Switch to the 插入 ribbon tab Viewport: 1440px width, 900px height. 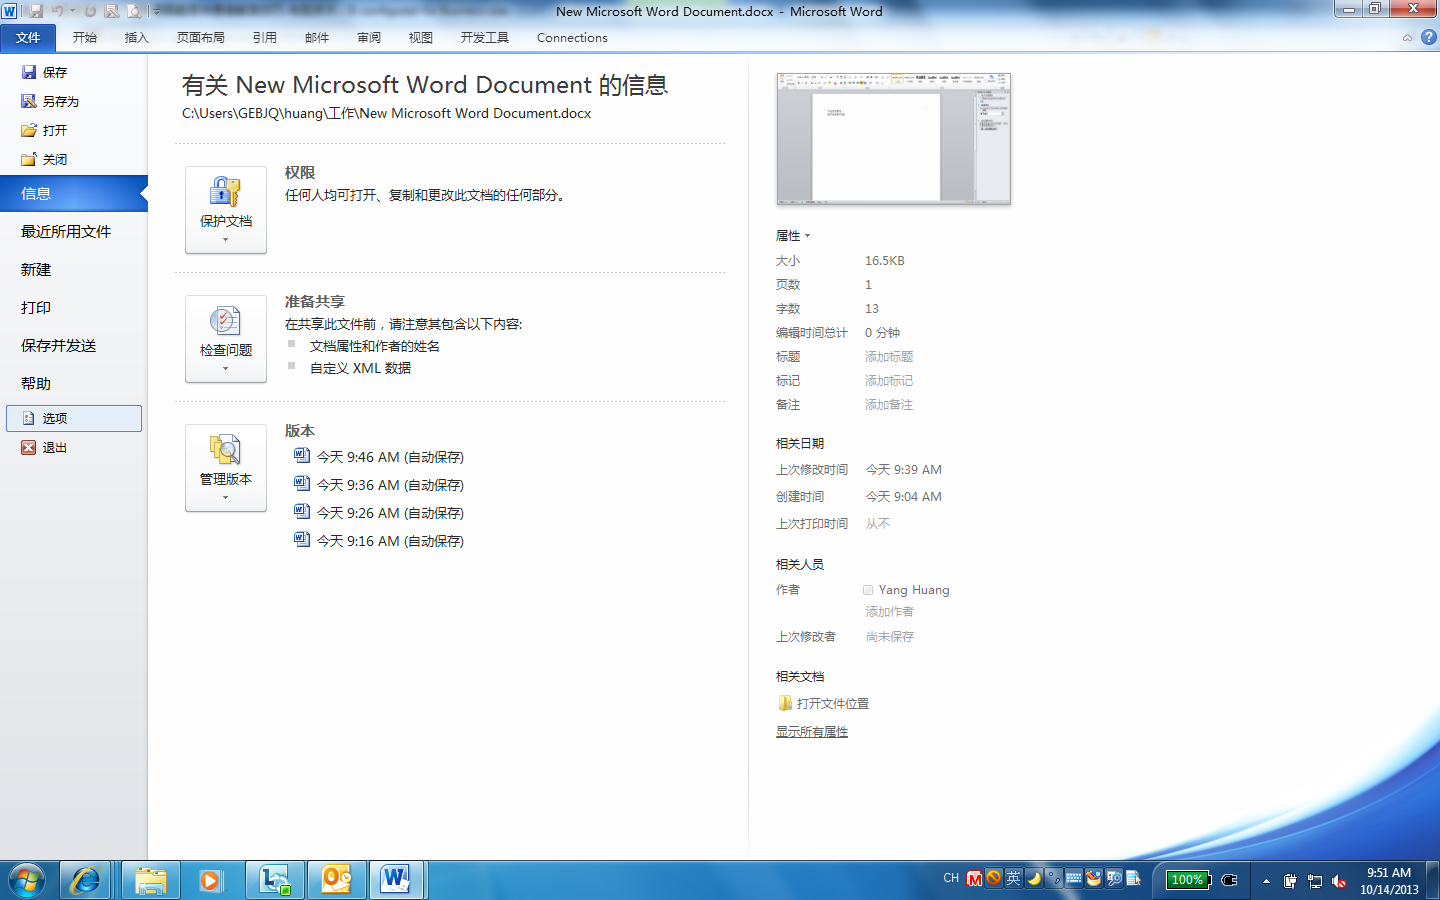(x=136, y=38)
